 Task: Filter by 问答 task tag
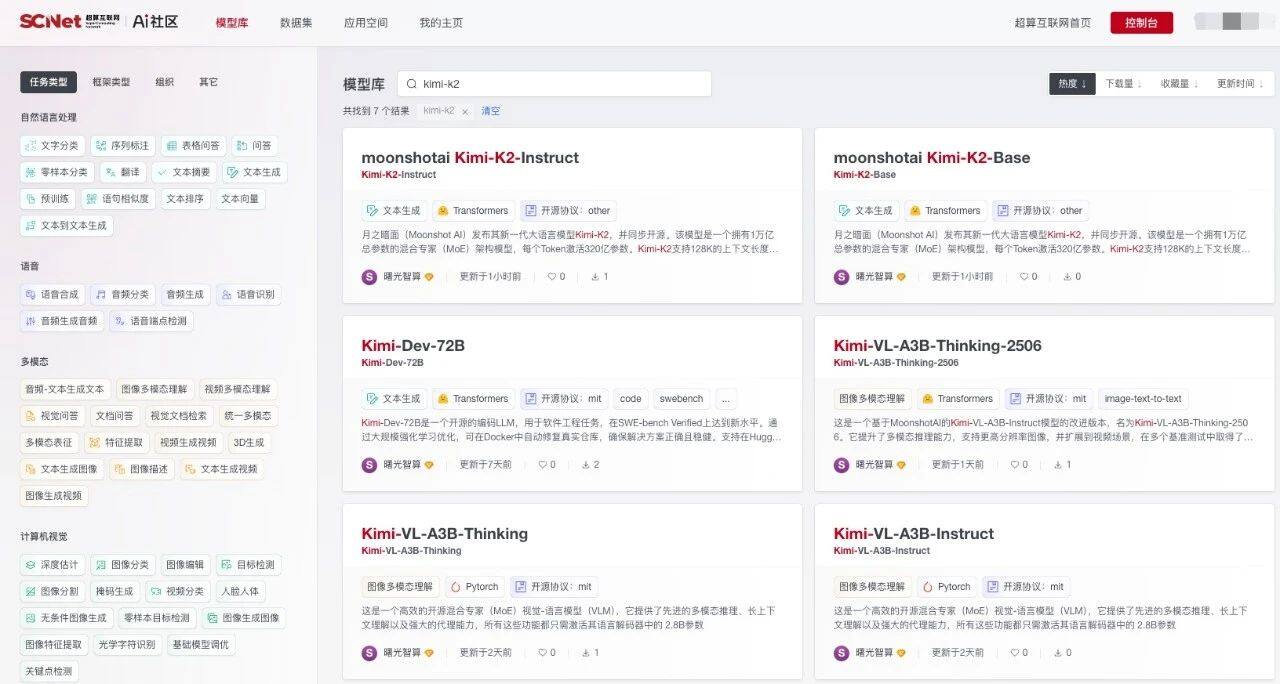point(254,145)
